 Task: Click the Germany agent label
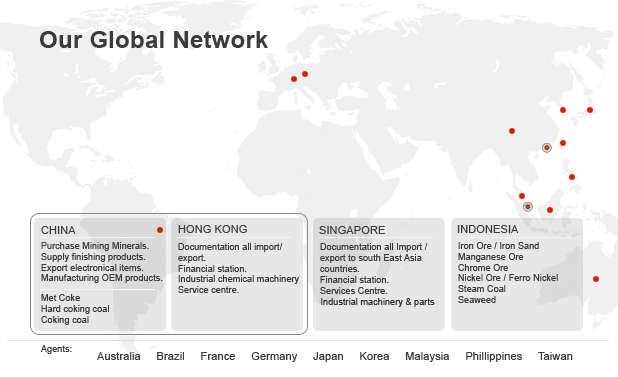pyautogui.click(x=274, y=356)
